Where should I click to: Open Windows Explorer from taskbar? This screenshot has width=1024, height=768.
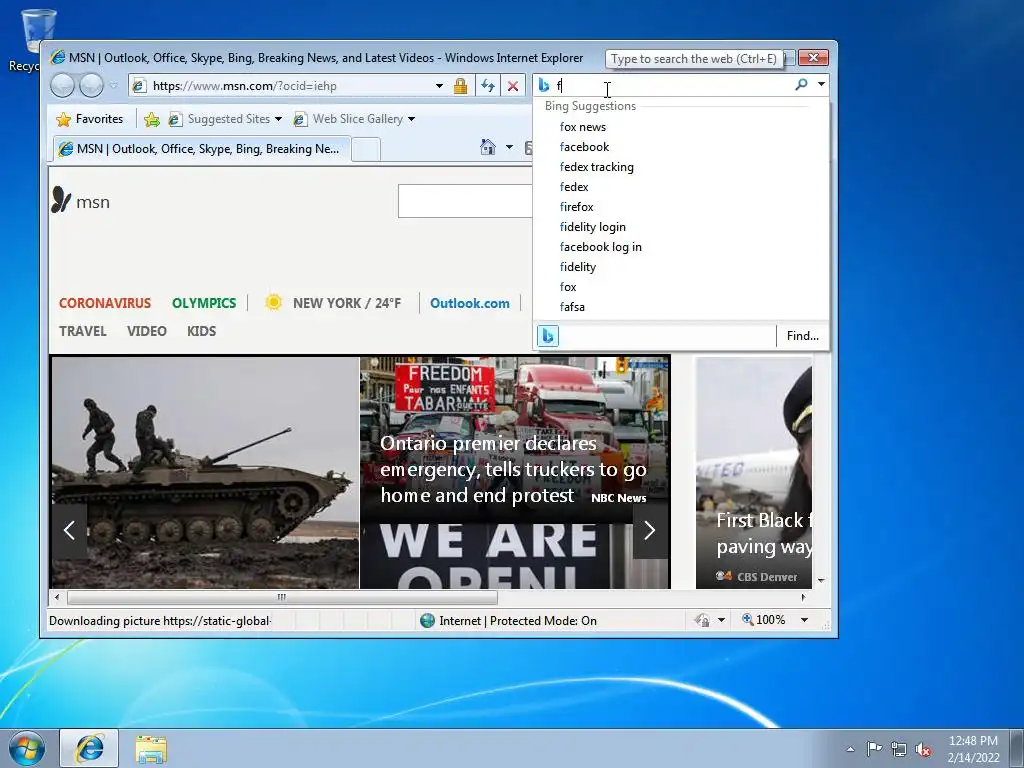tap(151, 749)
